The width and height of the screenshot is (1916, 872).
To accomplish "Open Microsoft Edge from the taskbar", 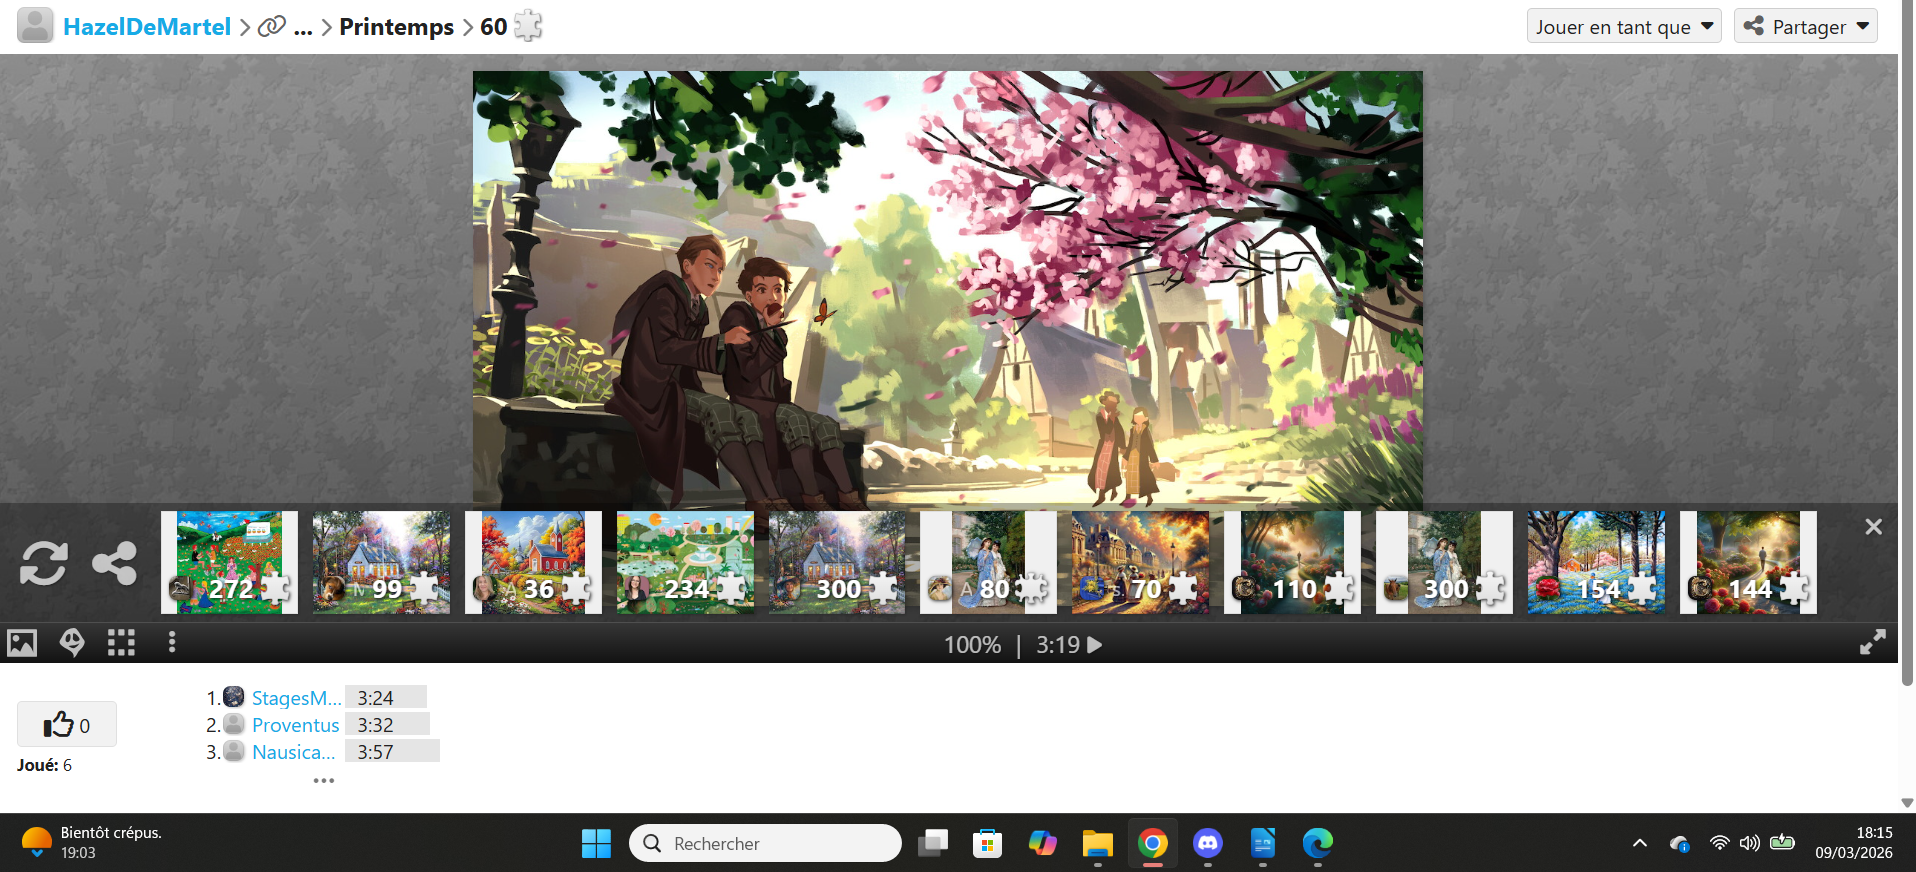I will pyautogui.click(x=1318, y=843).
